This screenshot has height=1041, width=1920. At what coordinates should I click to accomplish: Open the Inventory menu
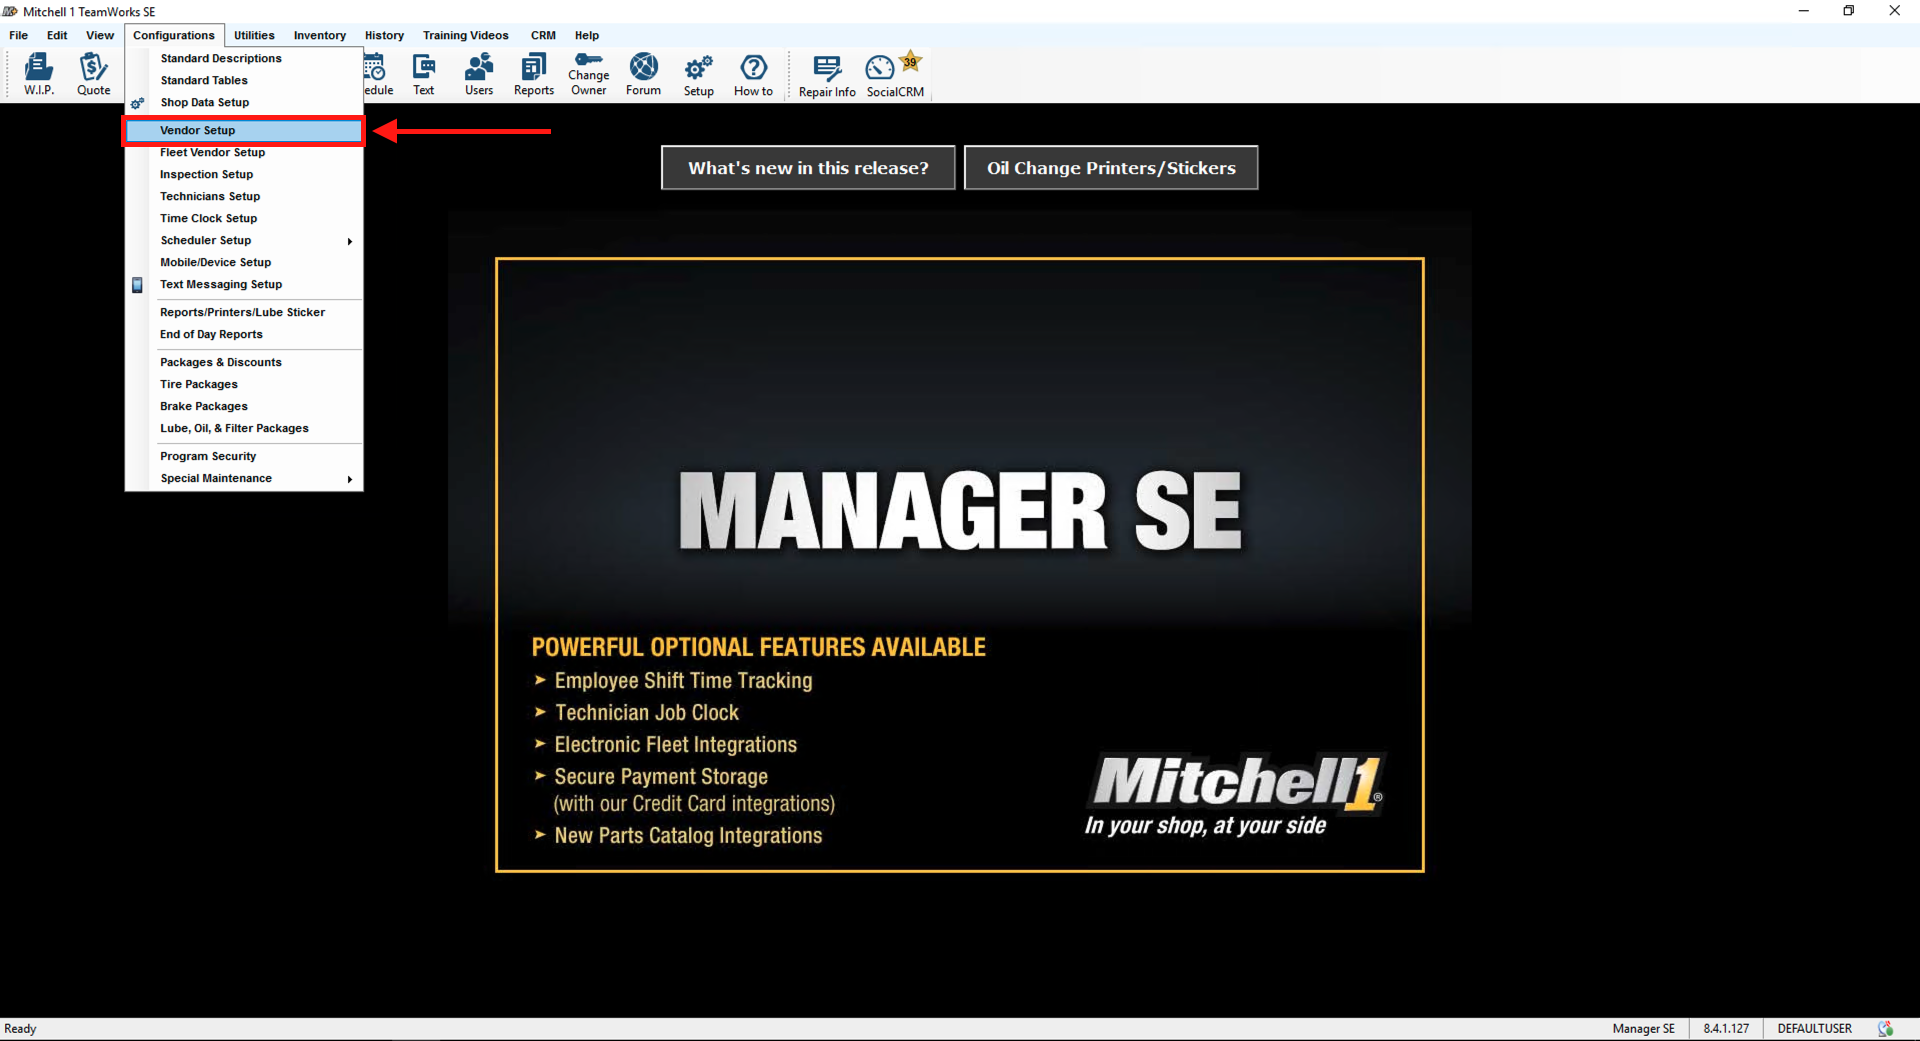pos(319,35)
